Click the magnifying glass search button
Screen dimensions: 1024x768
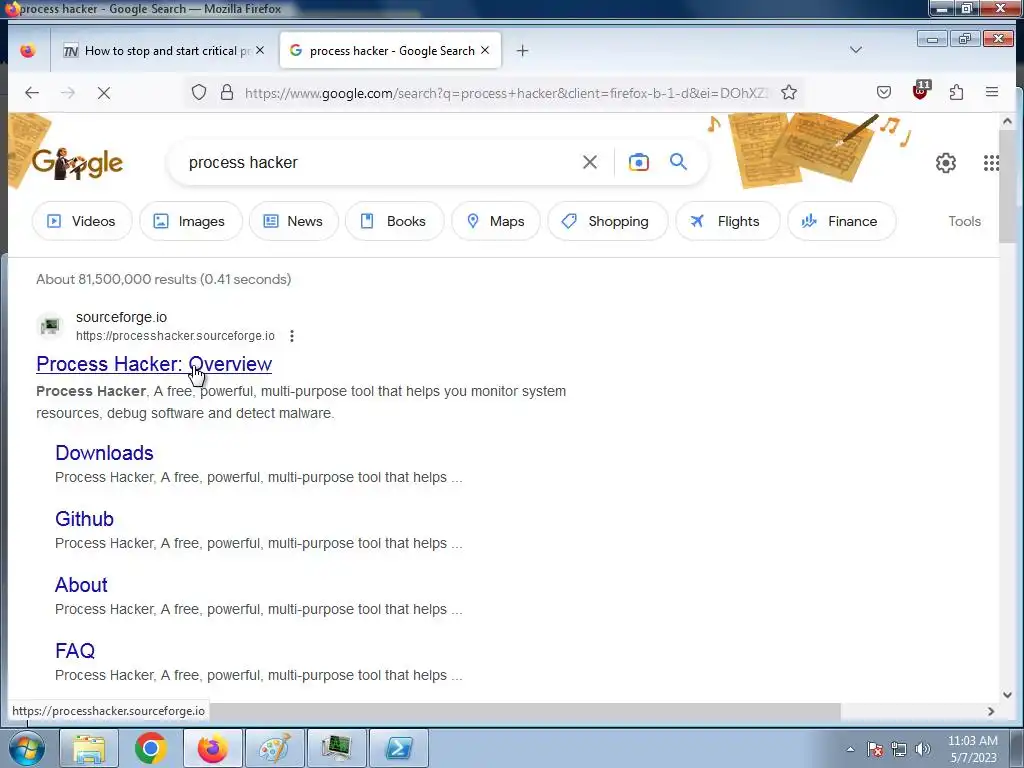(x=679, y=161)
